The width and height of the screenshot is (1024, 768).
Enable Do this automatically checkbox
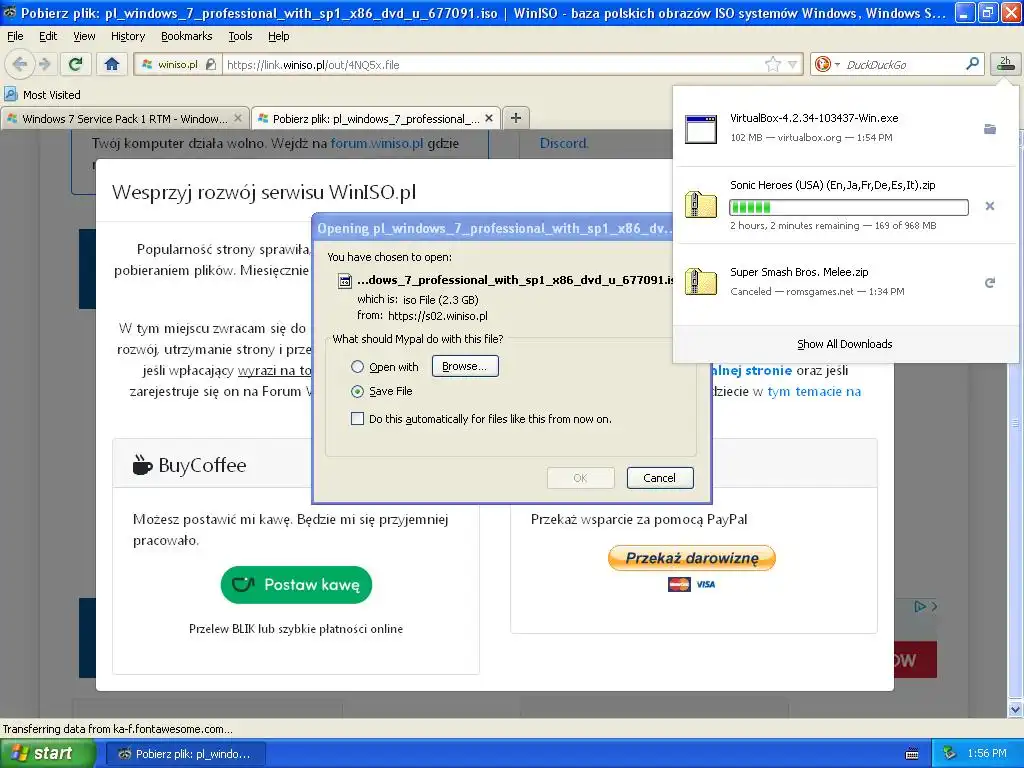[x=357, y=419]
